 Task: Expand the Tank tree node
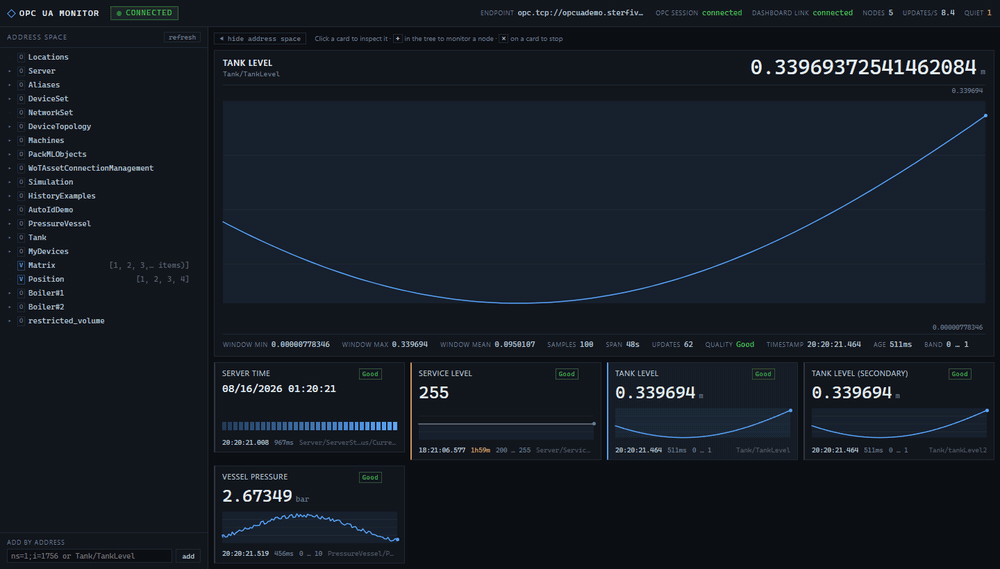(10, 237)
